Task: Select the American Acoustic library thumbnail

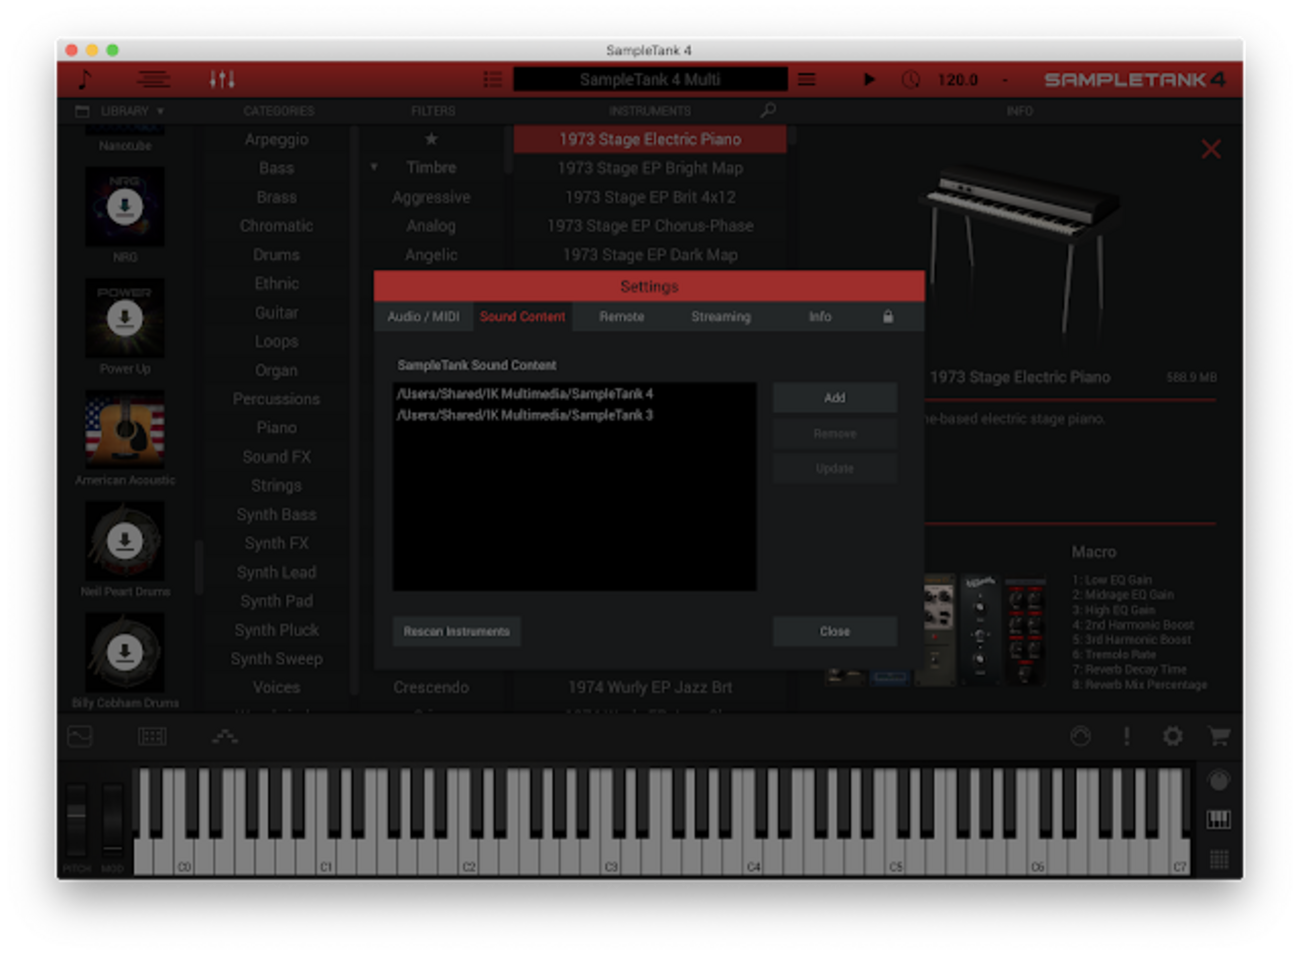Action: [125, 430]
